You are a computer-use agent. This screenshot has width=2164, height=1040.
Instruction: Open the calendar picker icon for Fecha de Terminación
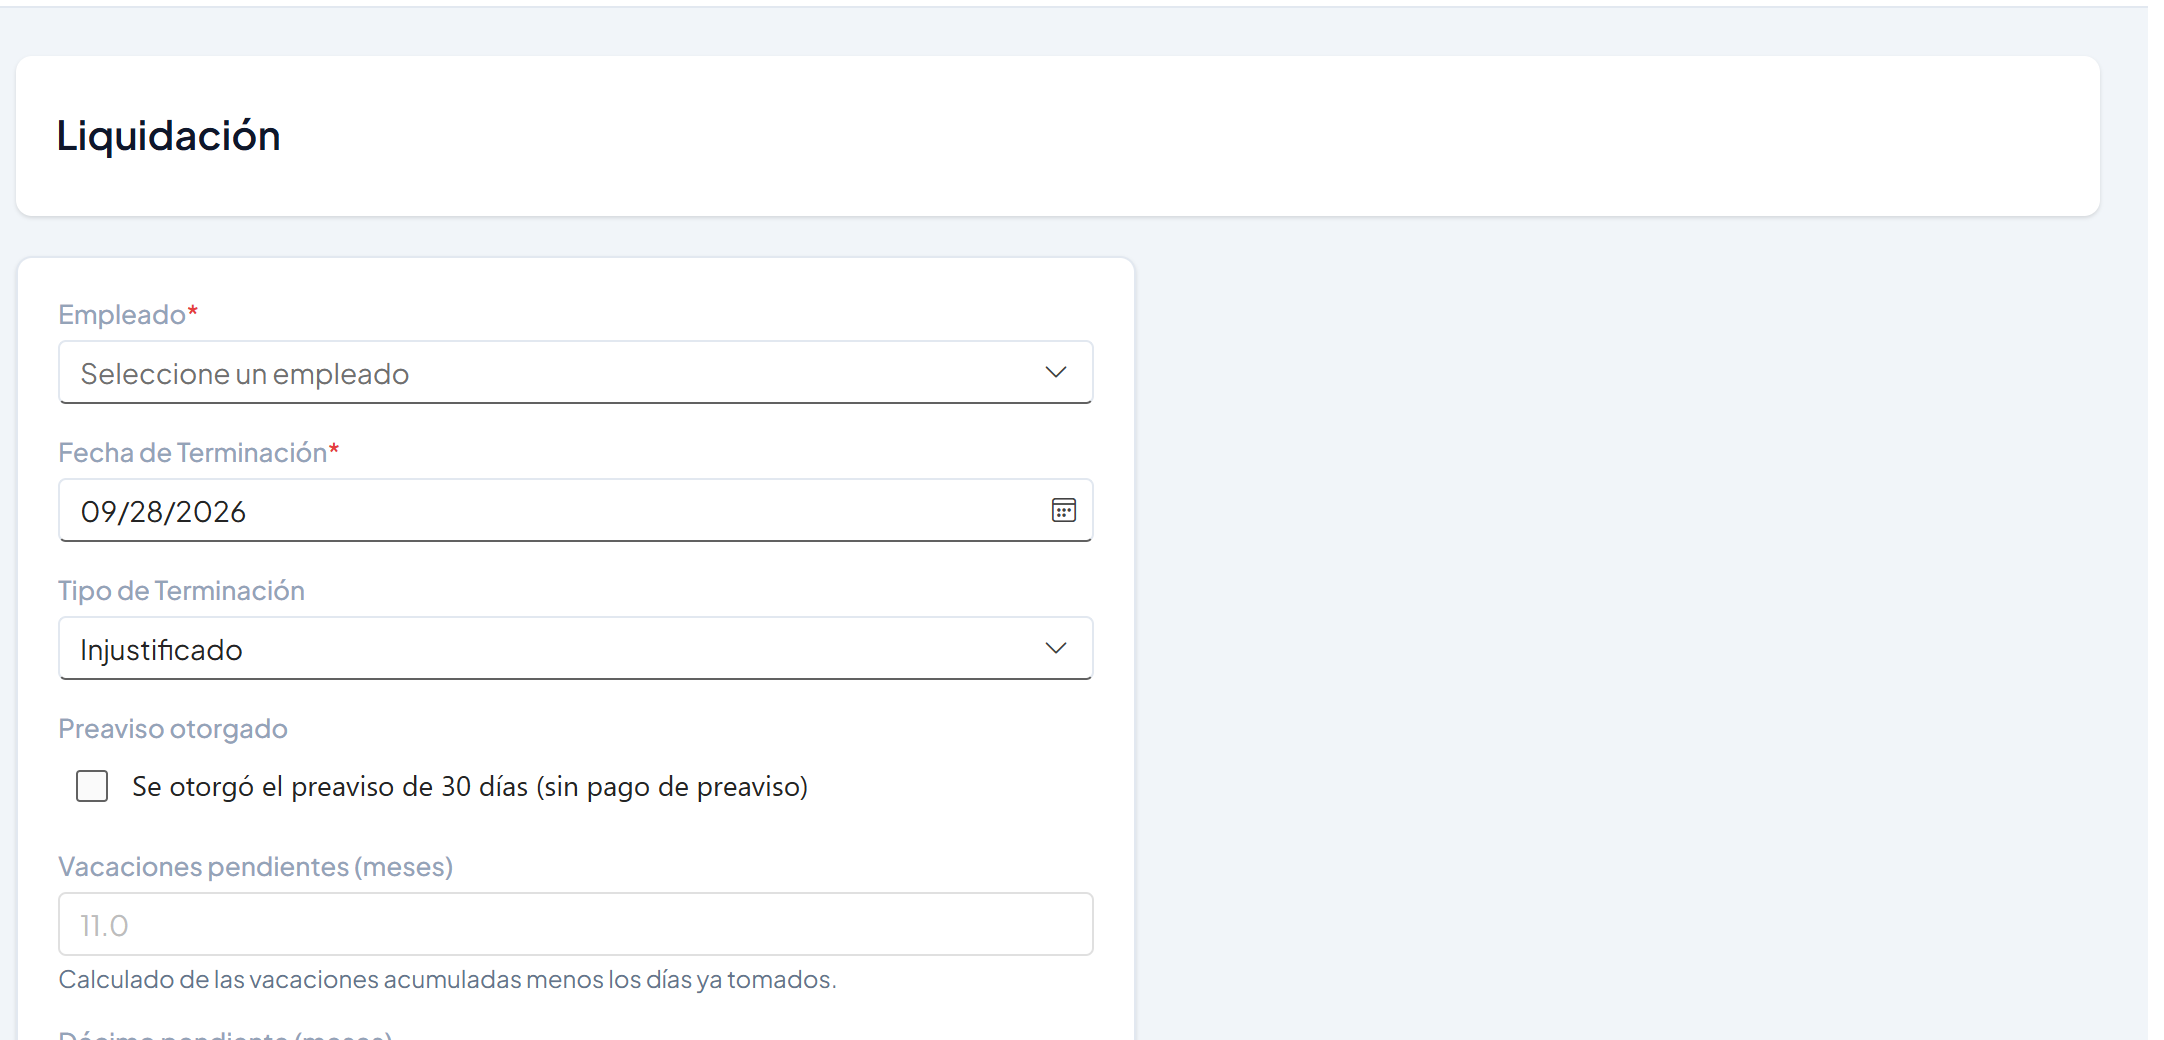coord(1063,511)
